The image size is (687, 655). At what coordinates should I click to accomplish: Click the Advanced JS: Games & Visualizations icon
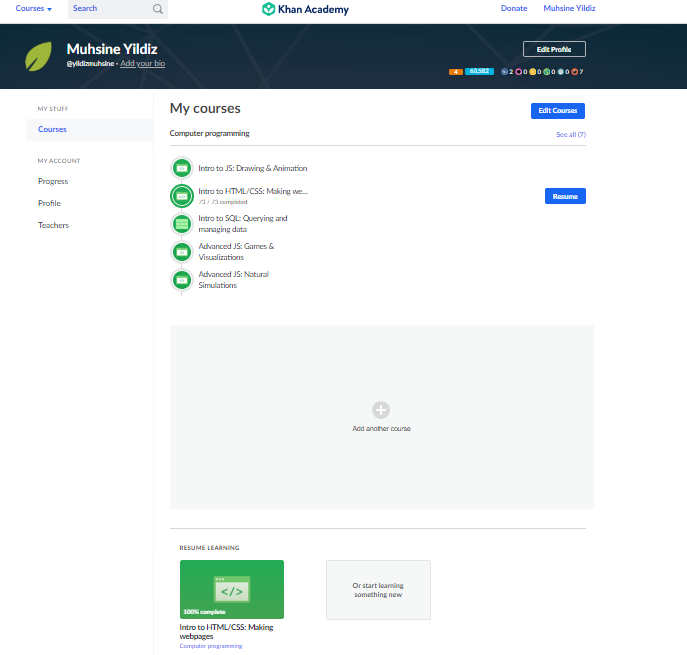[x=181, y=252]
